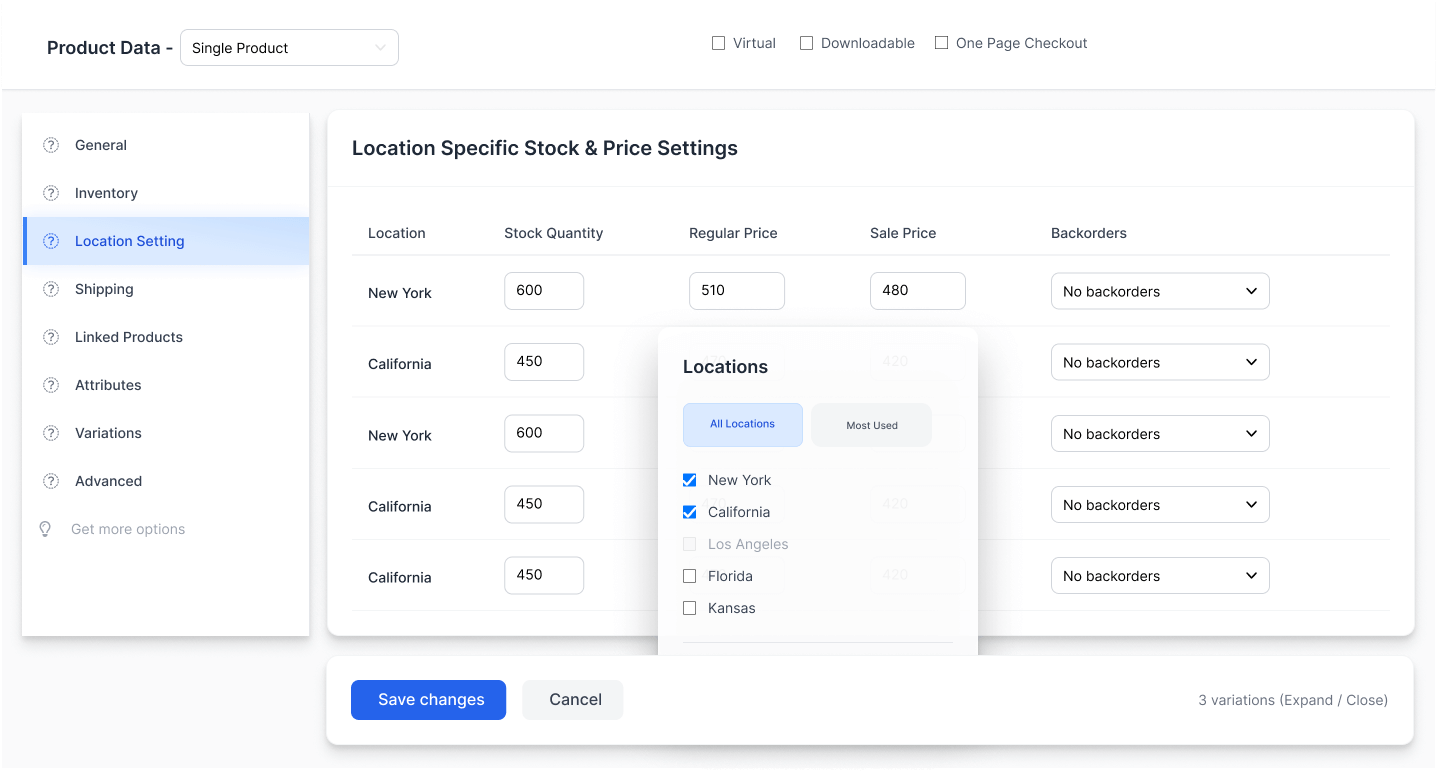
Task: Switch to the Most Used tab
Action: [x=871, y=424]
